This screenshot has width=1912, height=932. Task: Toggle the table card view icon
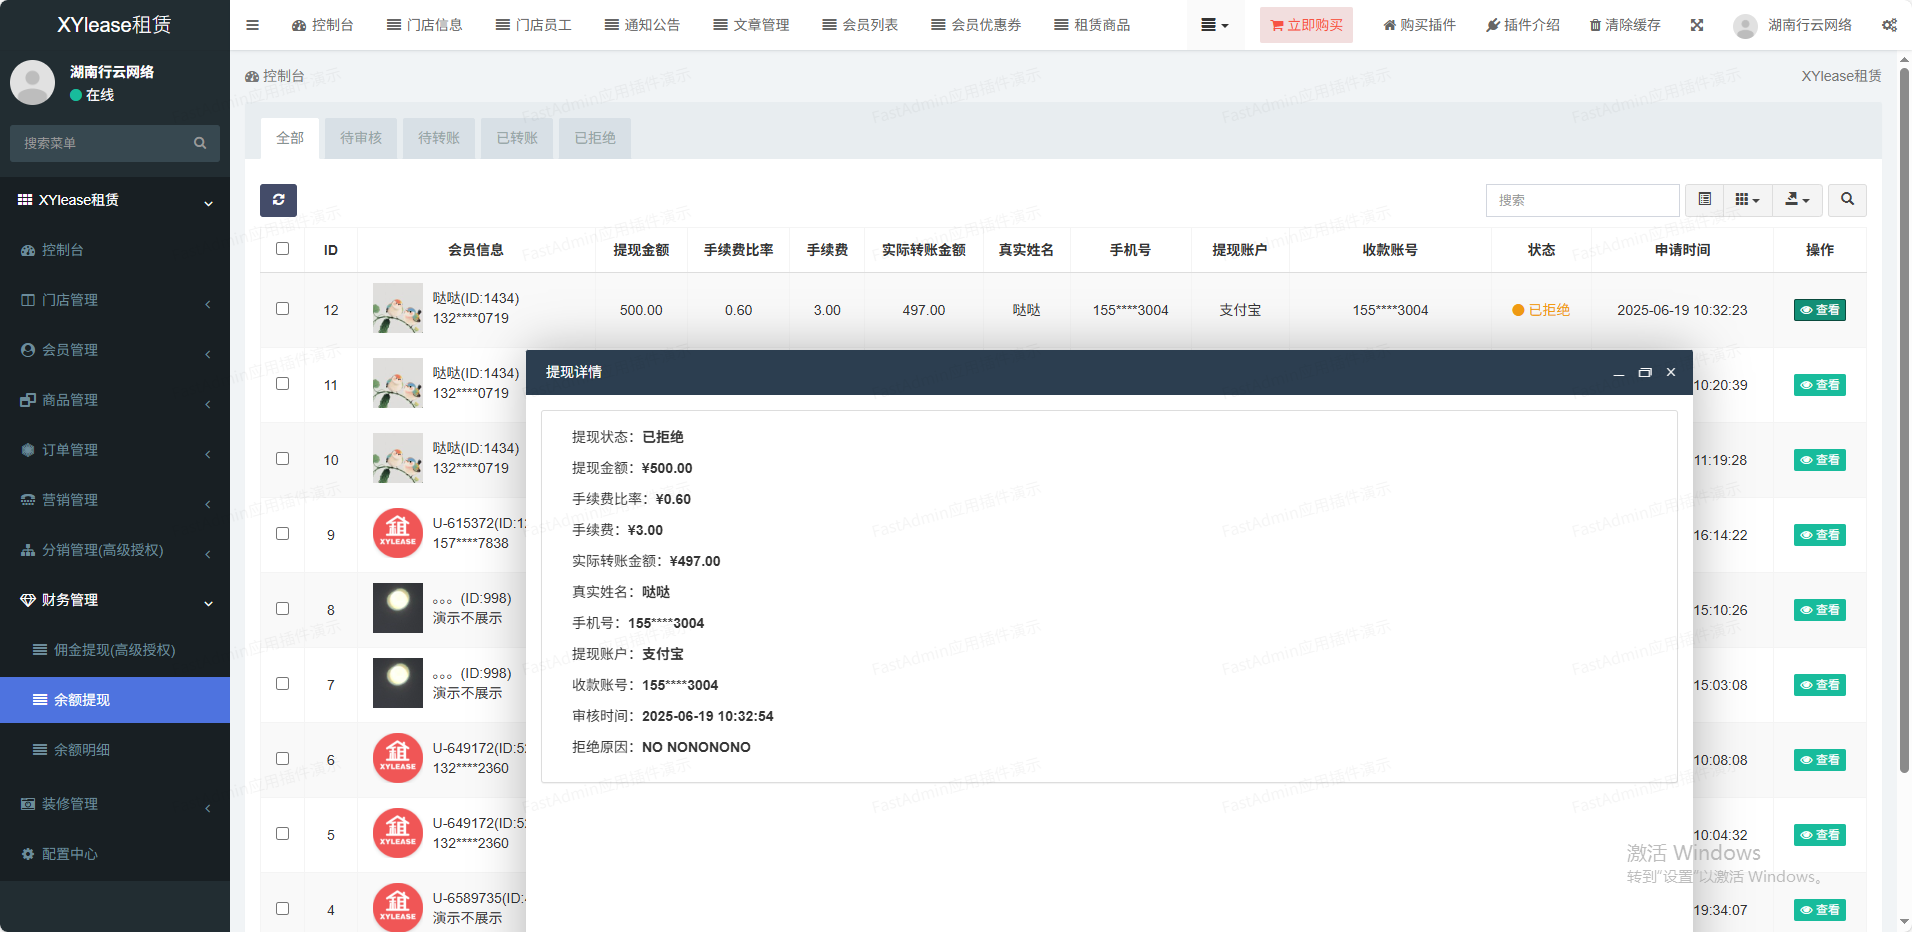point(1704,200)
